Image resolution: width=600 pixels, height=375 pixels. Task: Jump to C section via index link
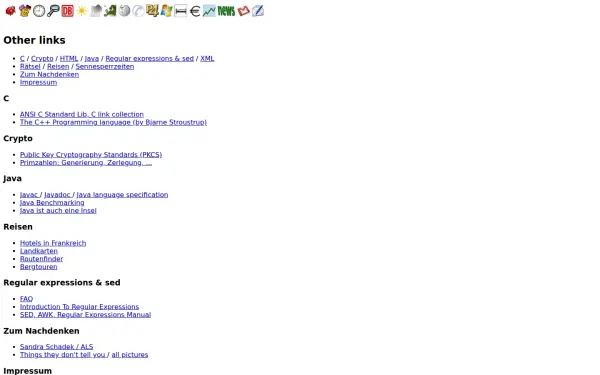22,59
